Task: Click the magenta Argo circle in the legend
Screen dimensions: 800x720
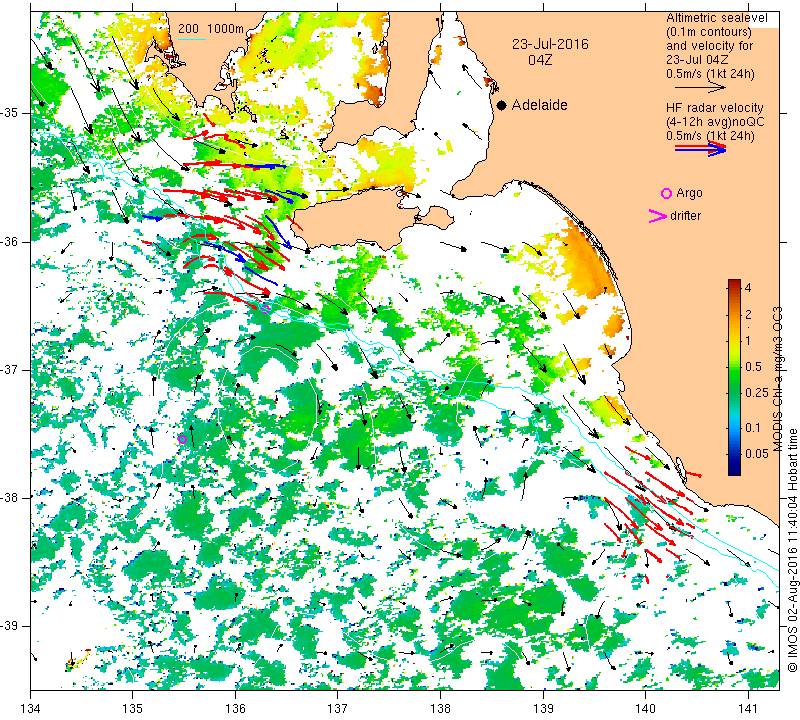Action: point(666,193)
